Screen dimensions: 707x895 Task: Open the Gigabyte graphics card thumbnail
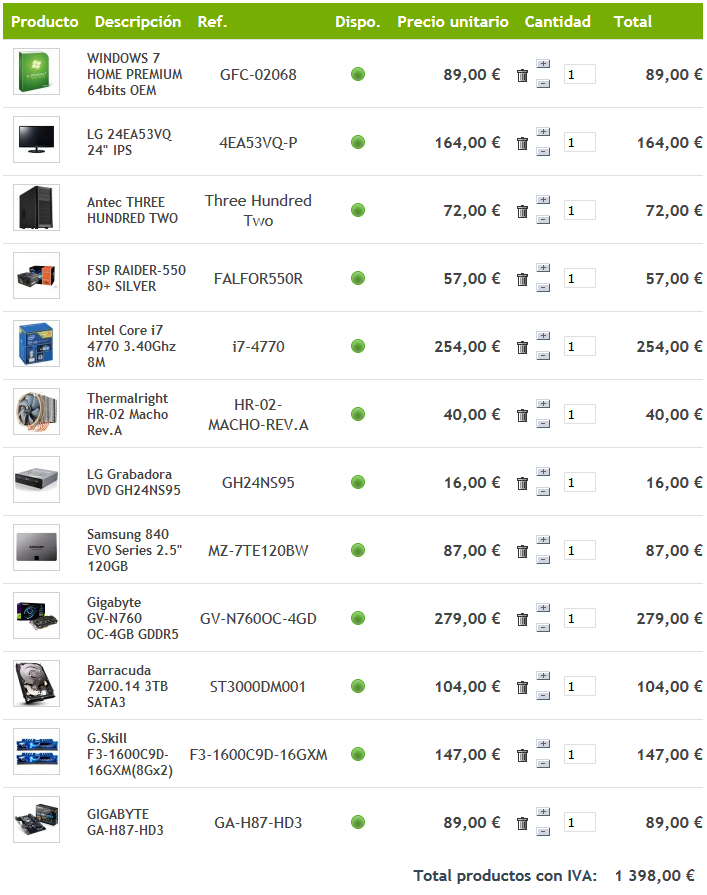[x=37, y=615]
